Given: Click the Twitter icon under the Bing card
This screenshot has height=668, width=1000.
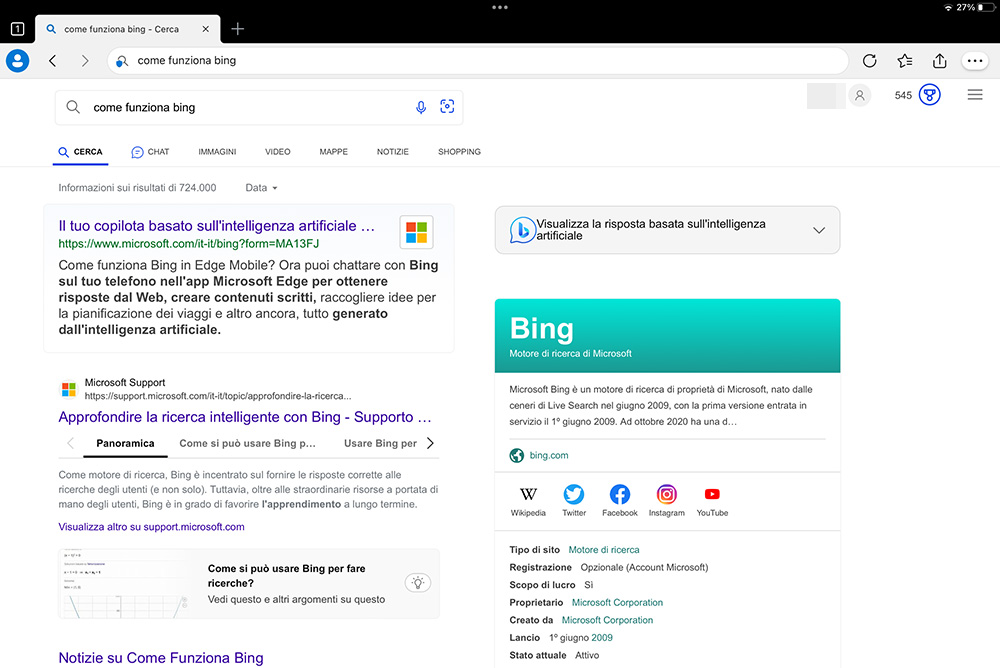Looking at the screenshot, I should pos(573,494).
